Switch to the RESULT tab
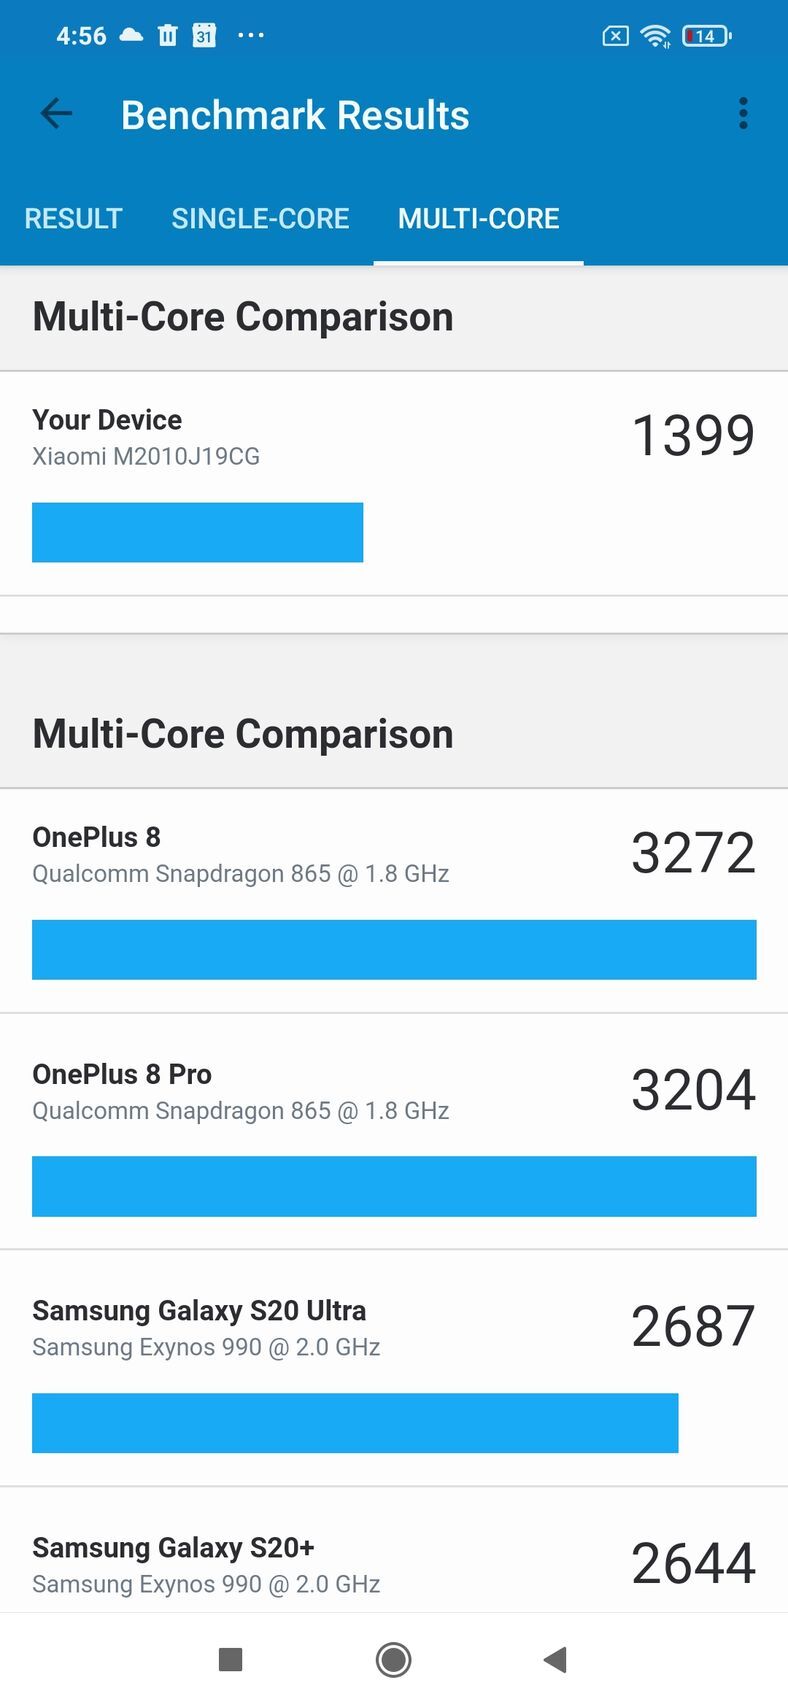Screen dimensions: 788x1707 click(x=73, y=219)
